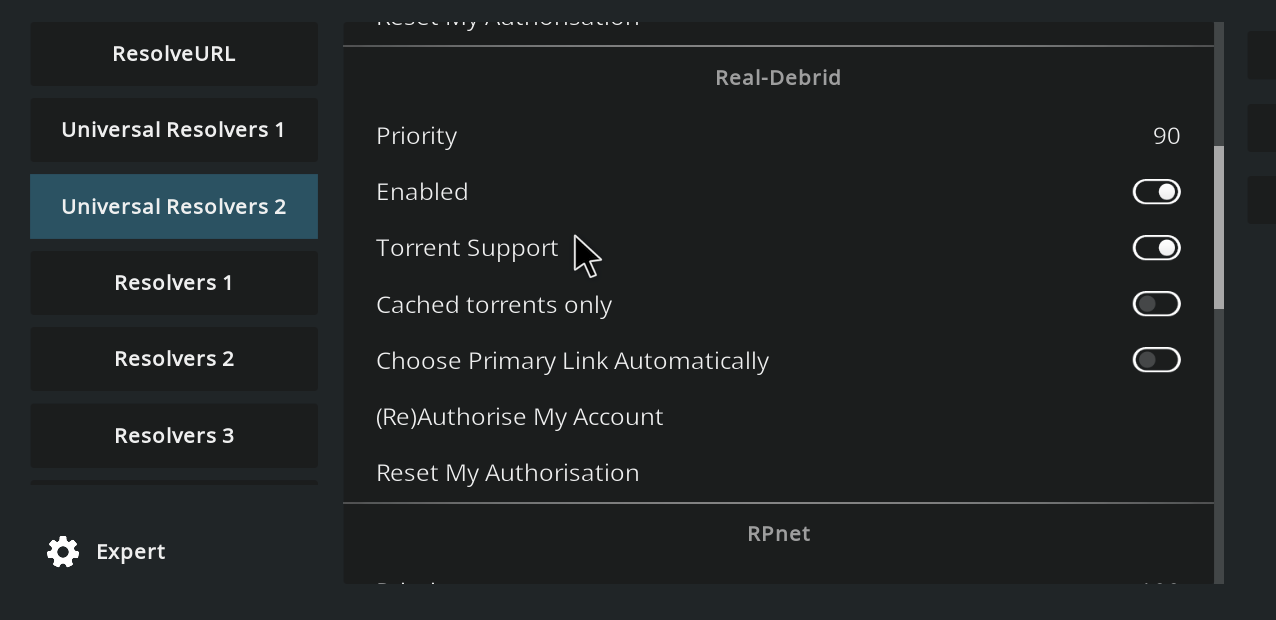1276x620 pixels.
Task: Select Resolvers 3 in sidebar
Action: (x=174, y=436)
